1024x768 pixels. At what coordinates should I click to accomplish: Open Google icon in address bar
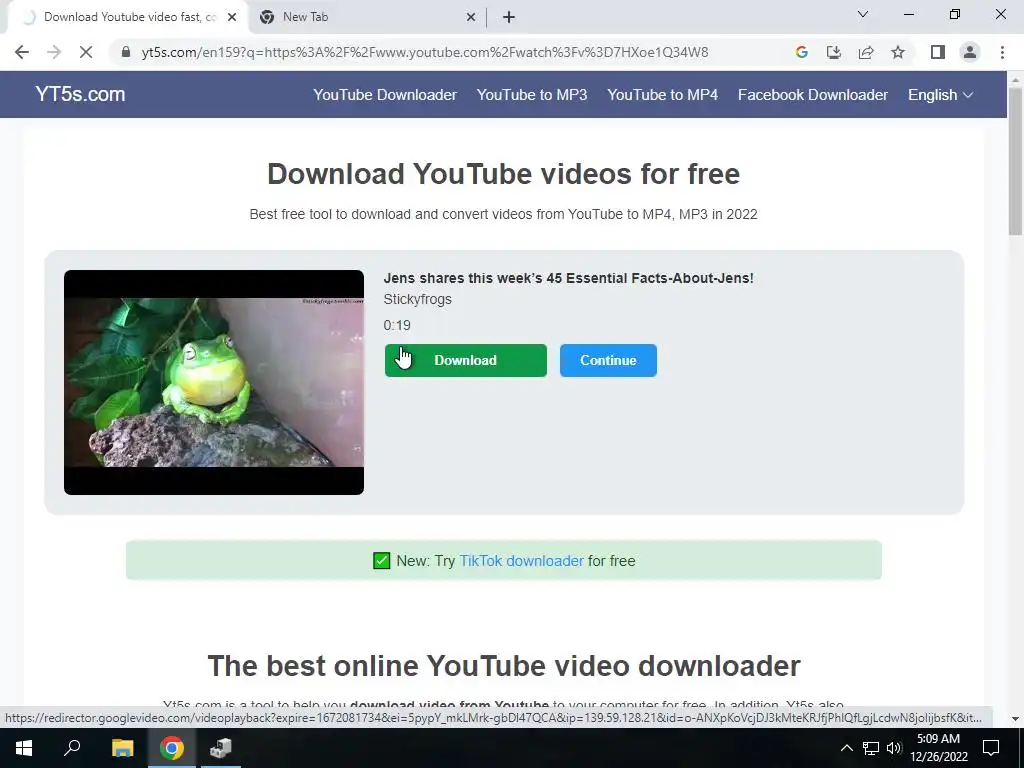point(802,52)
